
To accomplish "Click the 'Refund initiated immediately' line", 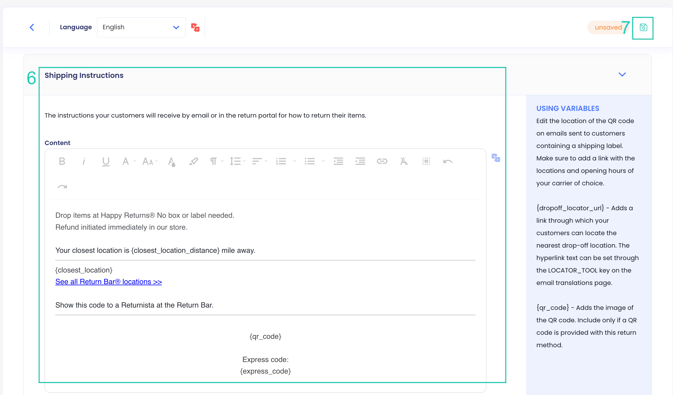I will [121, 228].
